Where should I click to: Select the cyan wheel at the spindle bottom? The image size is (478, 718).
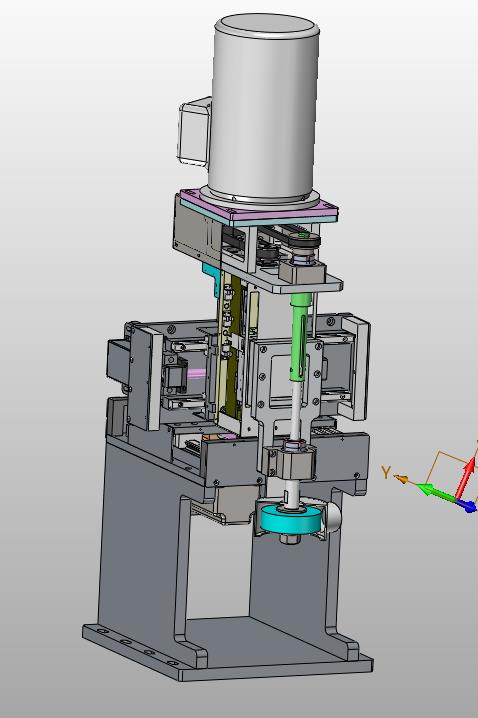pyautogui.click(x=291, y=520)
